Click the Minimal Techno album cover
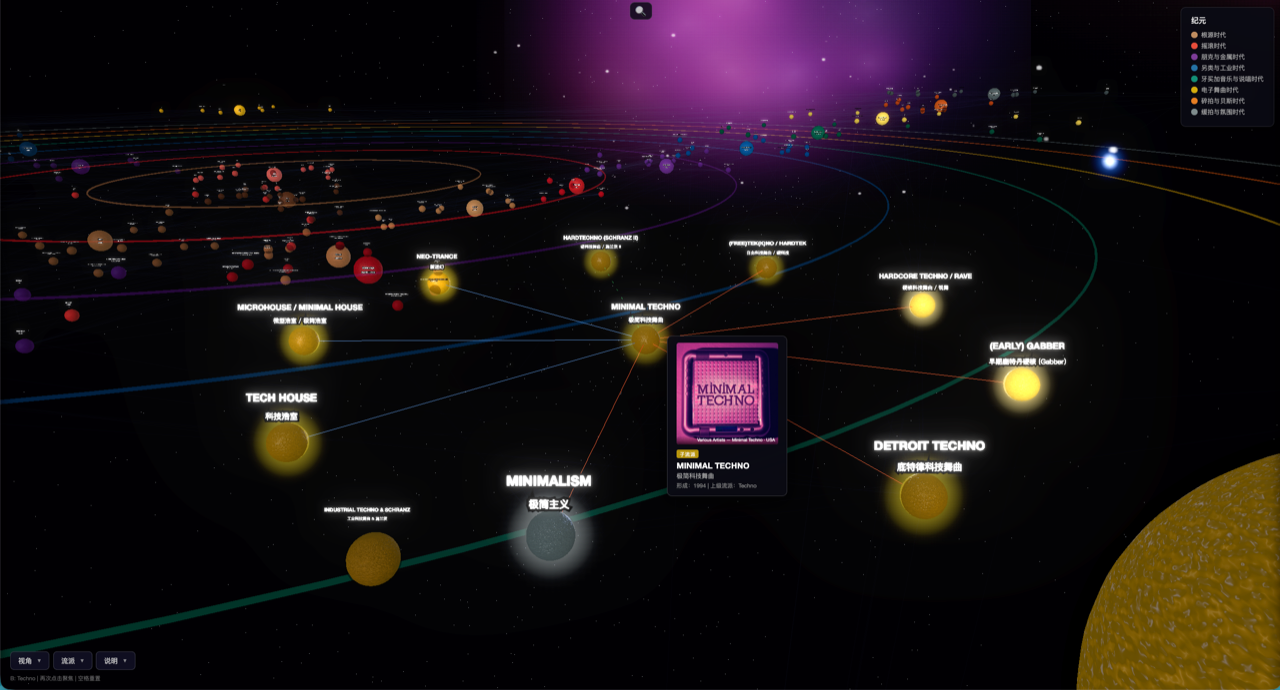Image resolution: width=1280 pixels, height=690 pixels. [x=727, y=393]
